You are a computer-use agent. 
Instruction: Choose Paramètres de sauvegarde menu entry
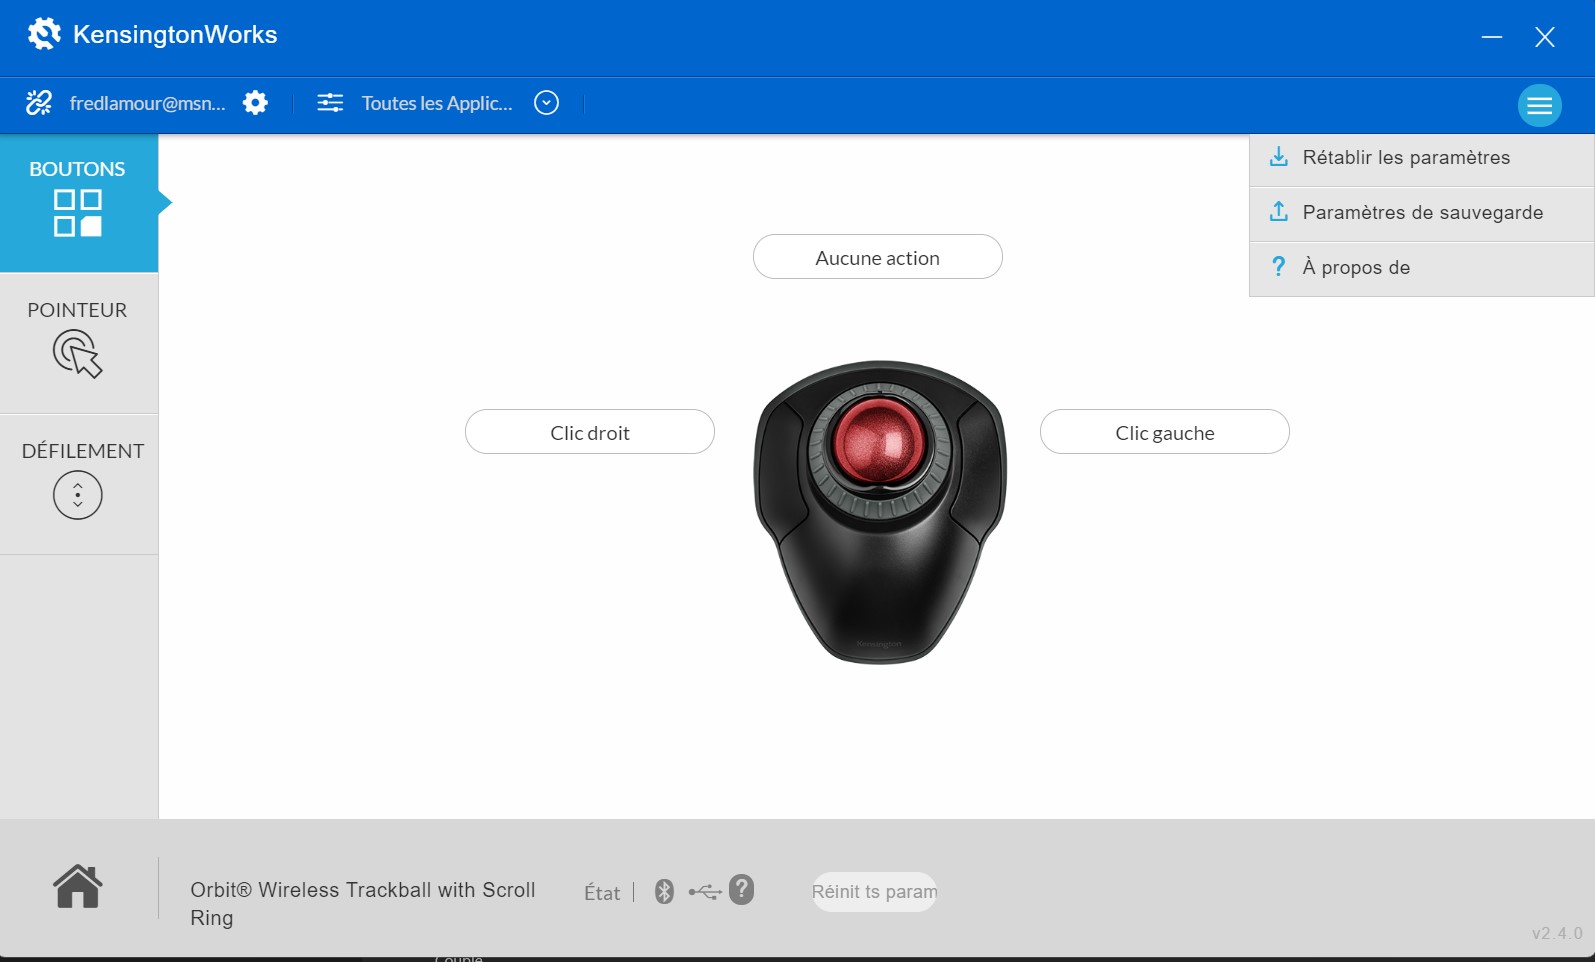pos(1422,213)
